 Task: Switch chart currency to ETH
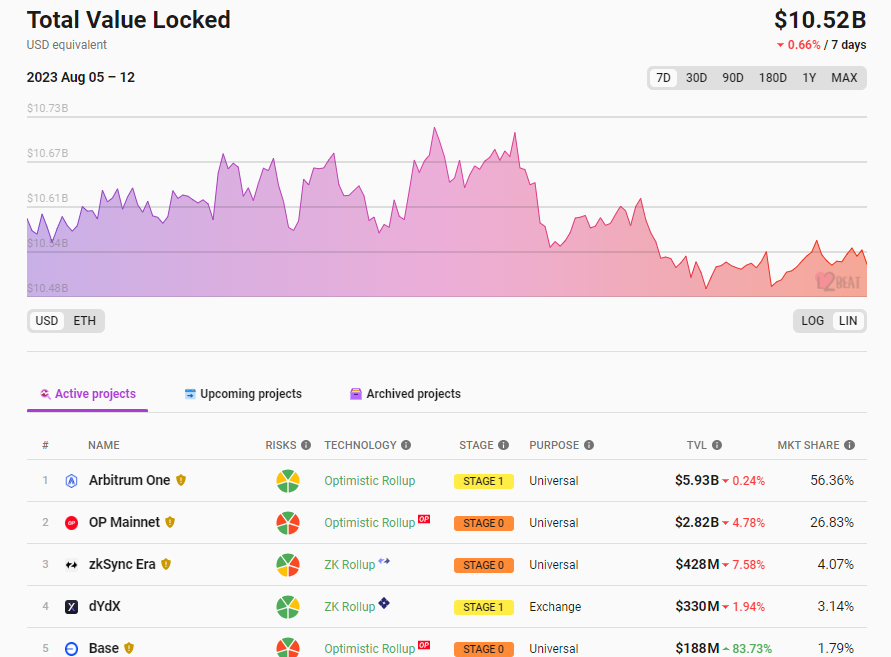click(x=85, y=321)
